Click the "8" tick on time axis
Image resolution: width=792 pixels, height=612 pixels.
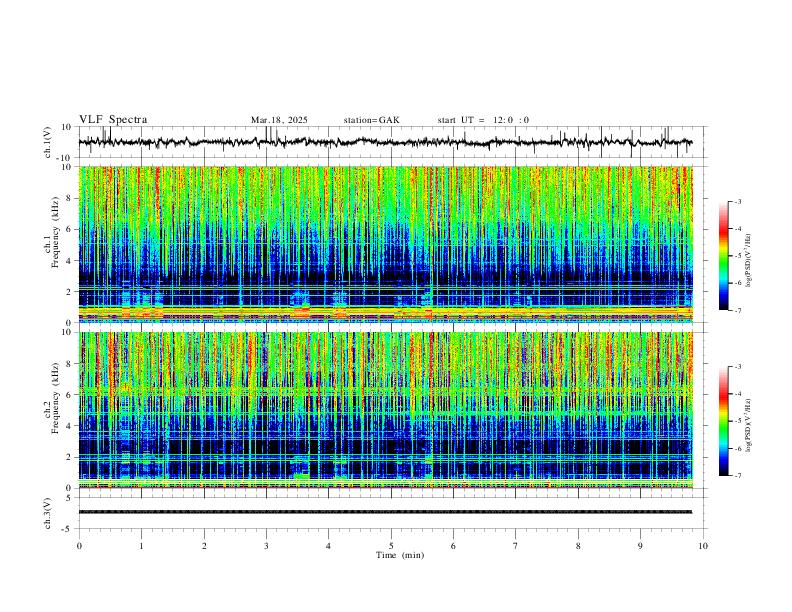click(x=578, y=546)
